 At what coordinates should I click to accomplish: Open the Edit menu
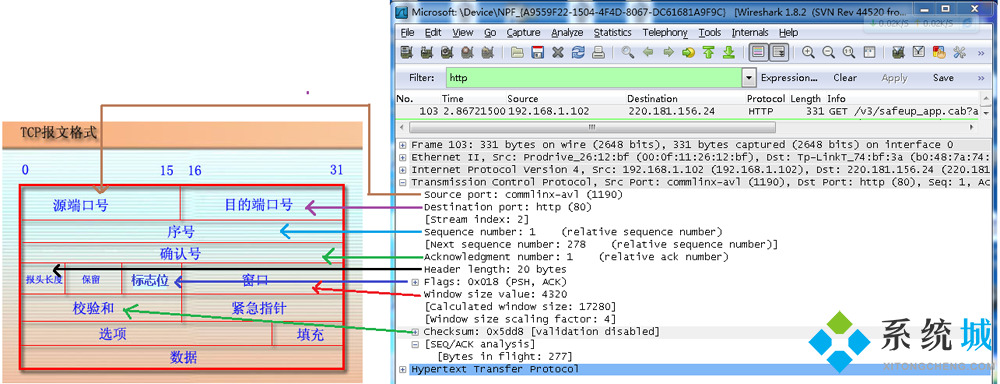(433, 33)
